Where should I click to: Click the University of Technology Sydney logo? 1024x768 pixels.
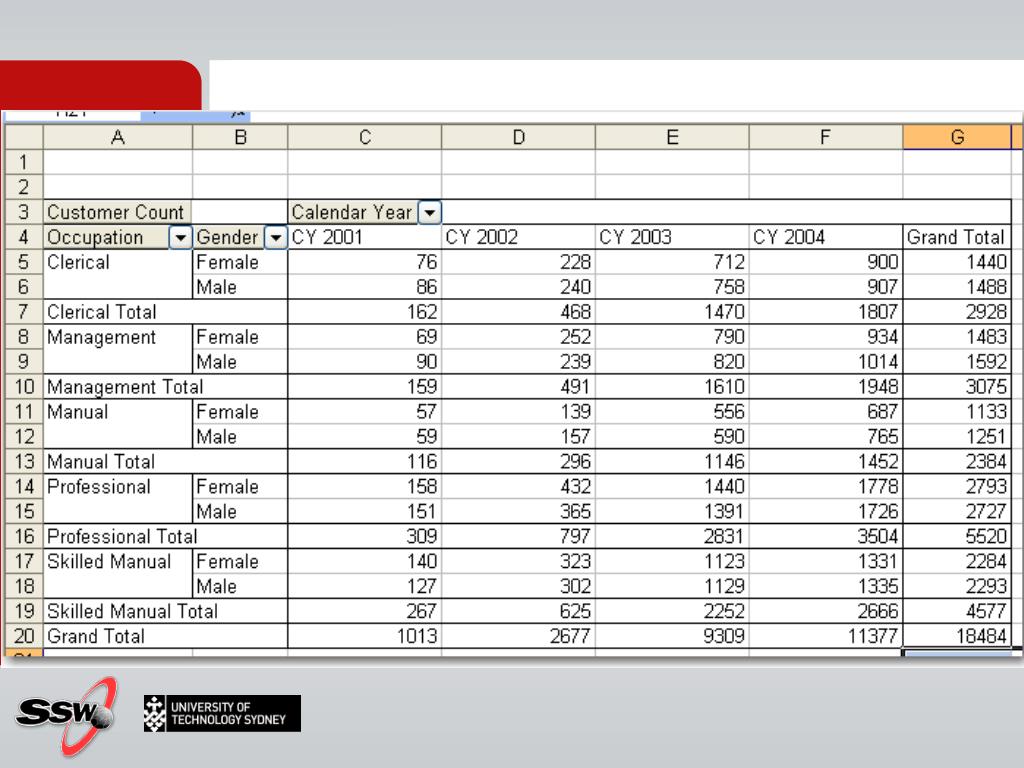pos(222,713)
